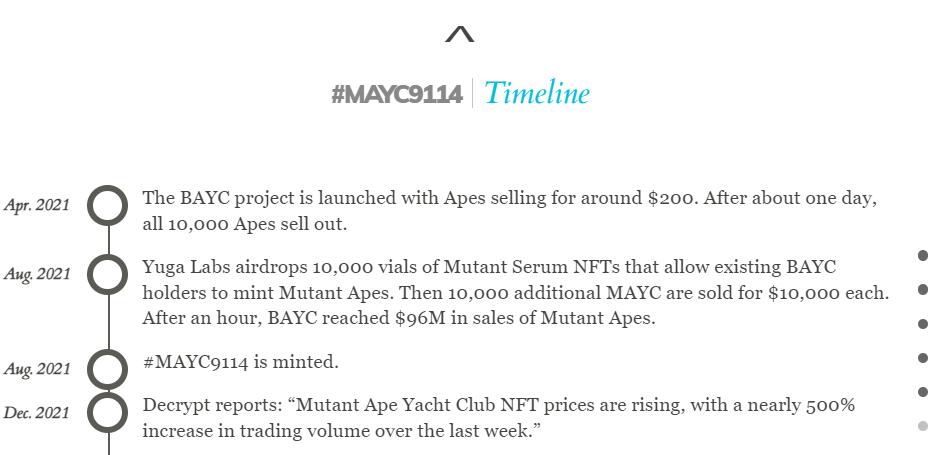Click the Aug. 2021 date beside the Yuga Labs entry
This screenshot has height=455, width=933.
[37, 275]
